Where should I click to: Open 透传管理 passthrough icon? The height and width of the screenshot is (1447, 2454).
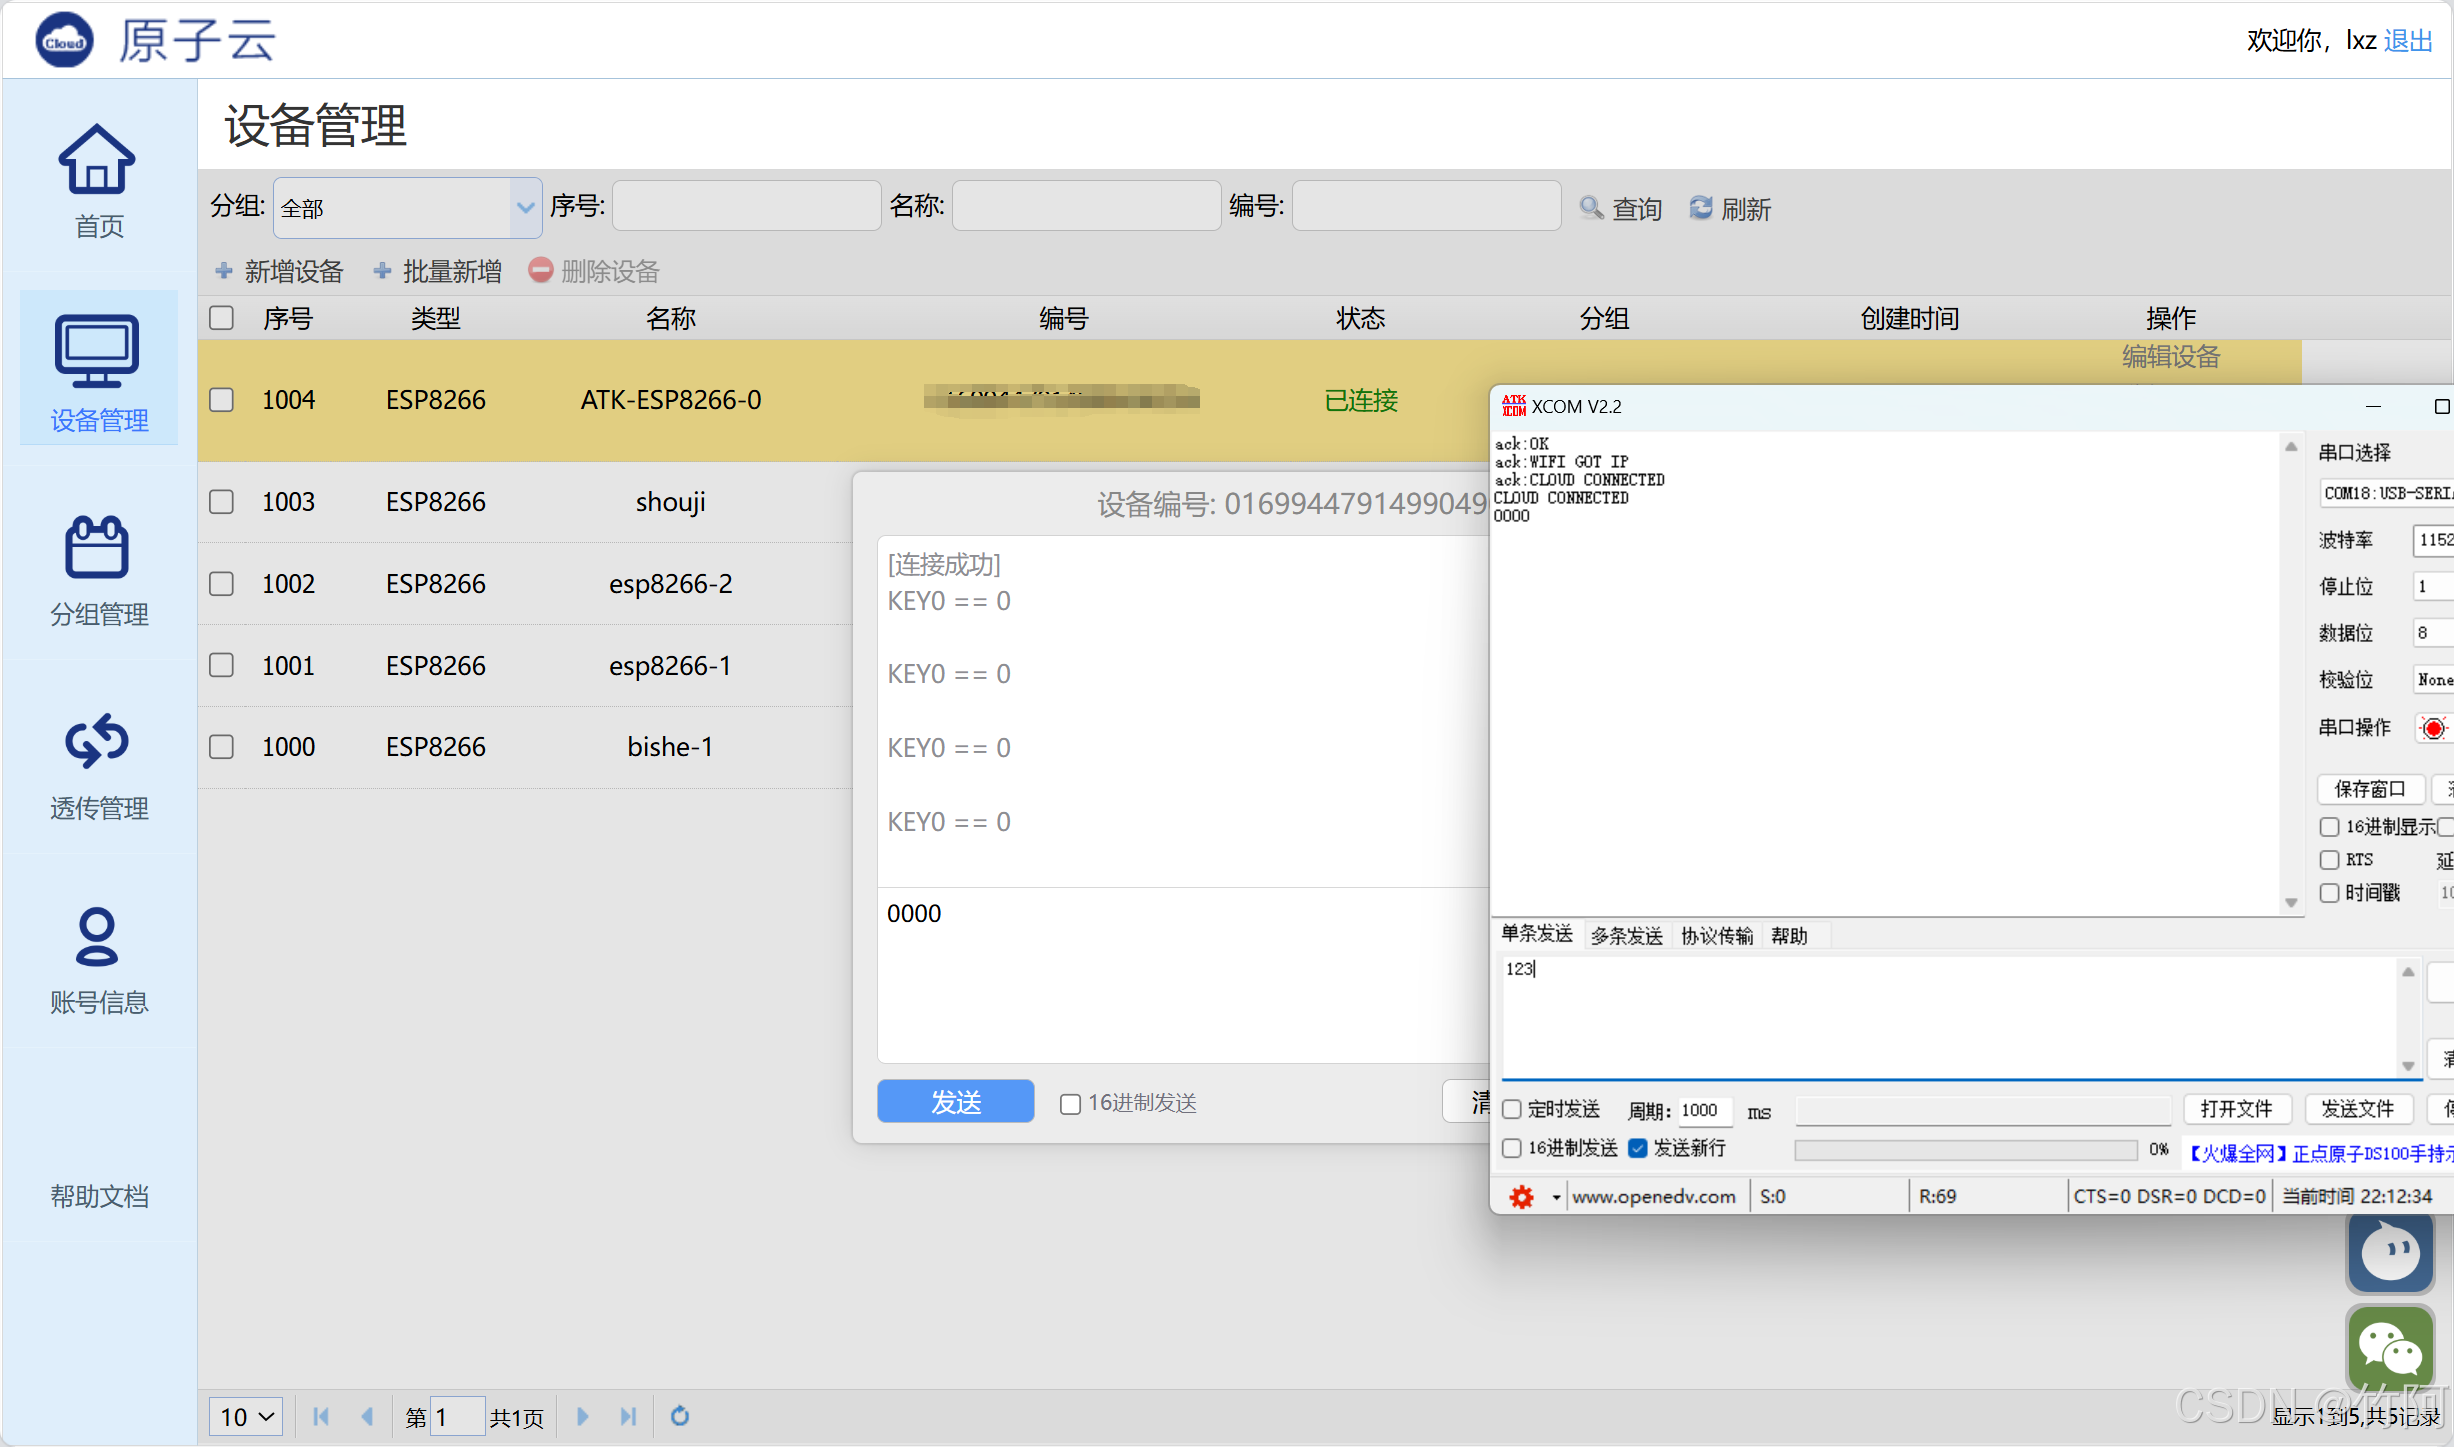click(x=97, y=742)
